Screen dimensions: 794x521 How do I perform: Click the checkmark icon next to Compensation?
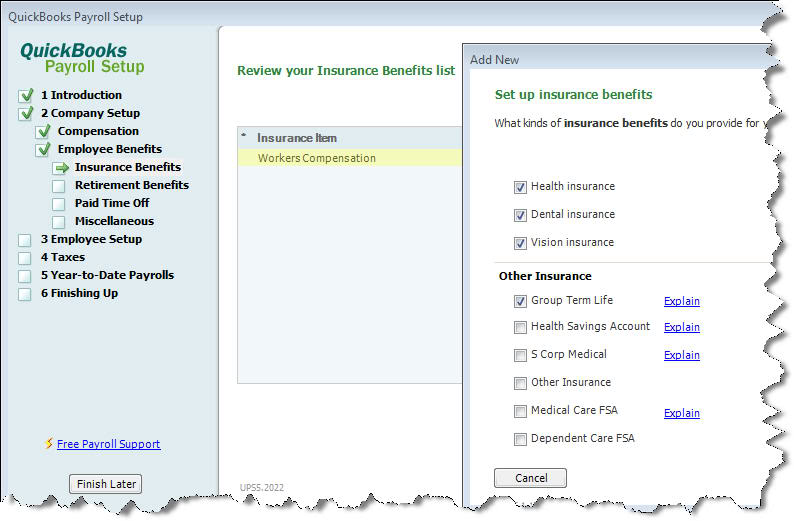tap(43, 131)
